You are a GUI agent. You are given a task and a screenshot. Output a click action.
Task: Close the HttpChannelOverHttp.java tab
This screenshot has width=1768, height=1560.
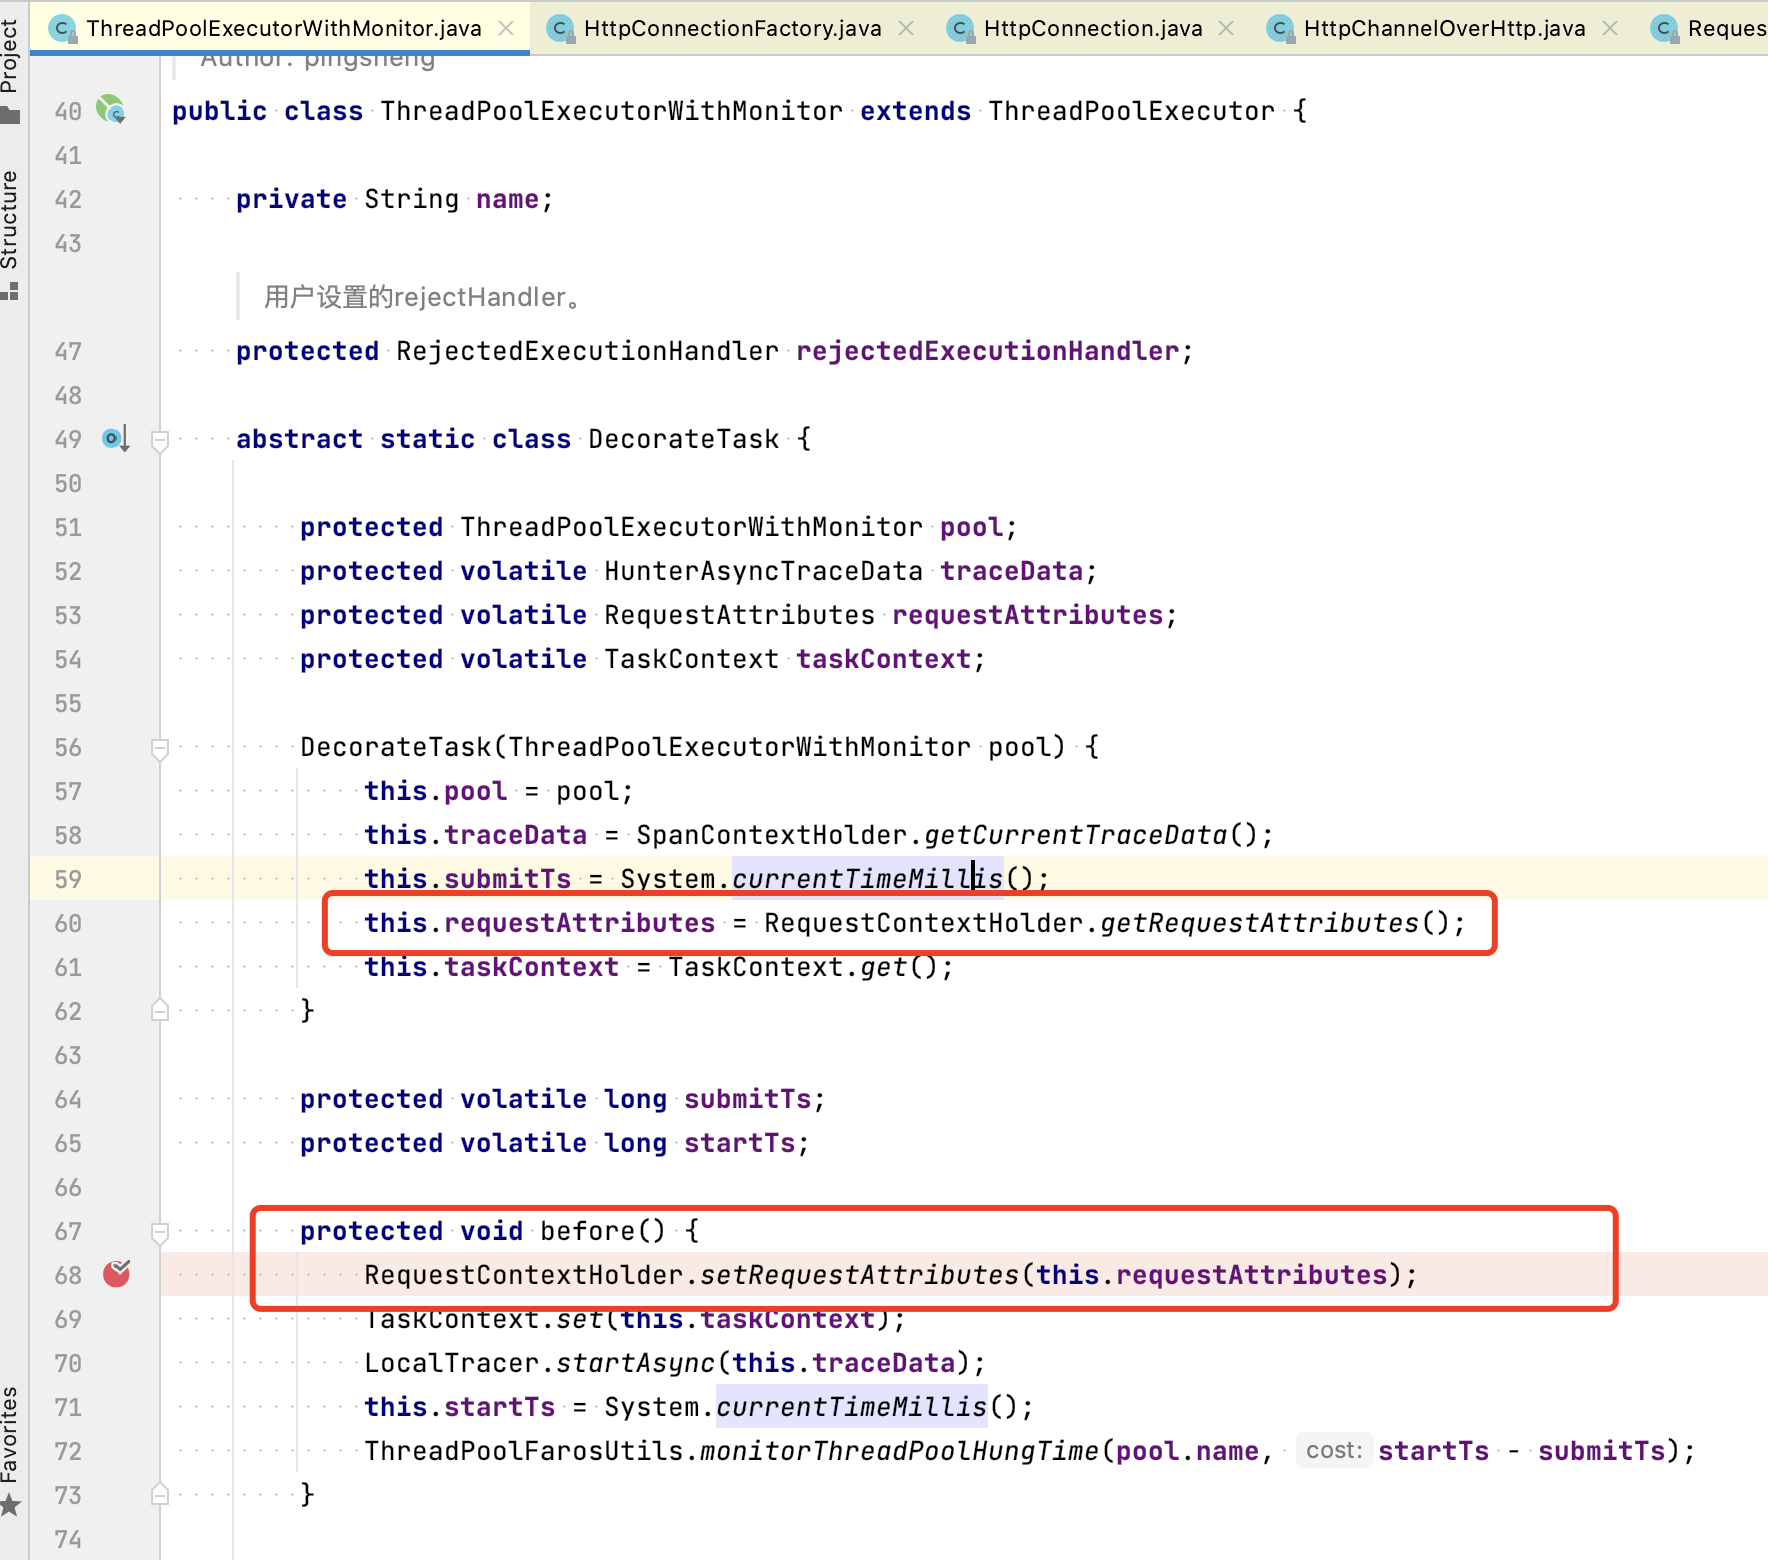pos(1610,28)
